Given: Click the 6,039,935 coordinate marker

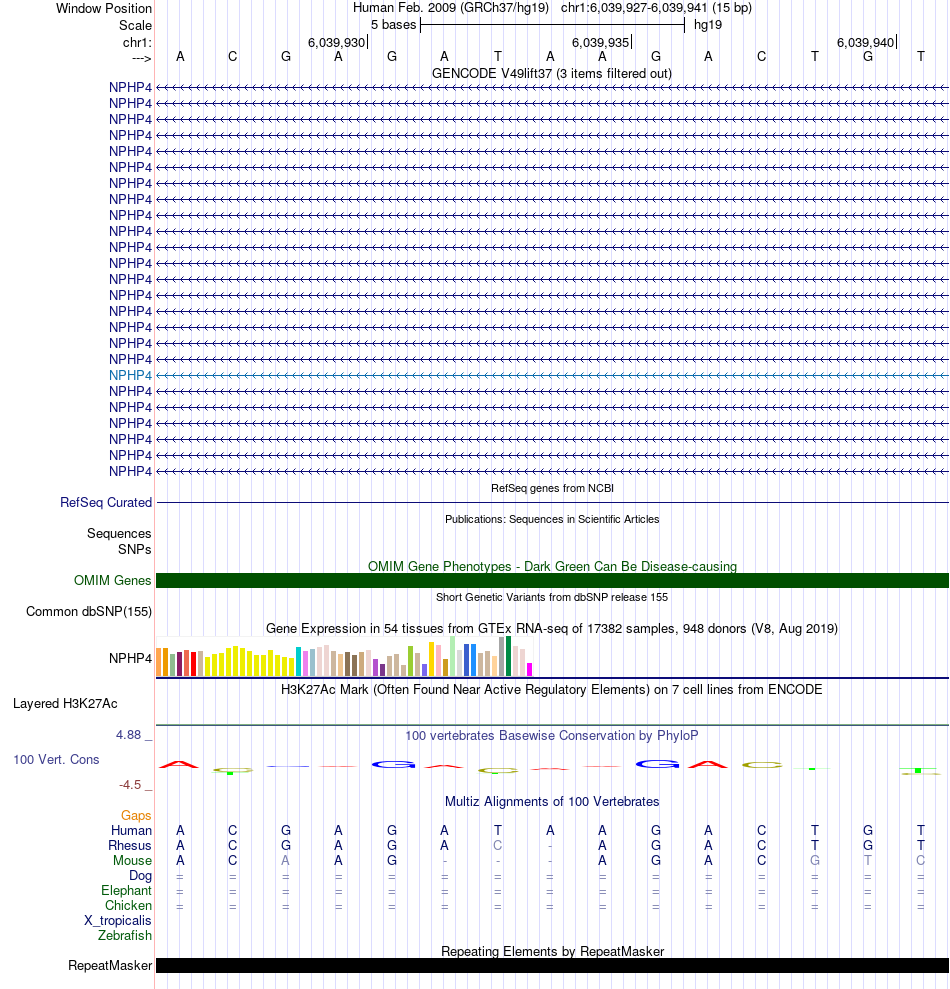Looking at the screenshot, I should coord(601,42).
